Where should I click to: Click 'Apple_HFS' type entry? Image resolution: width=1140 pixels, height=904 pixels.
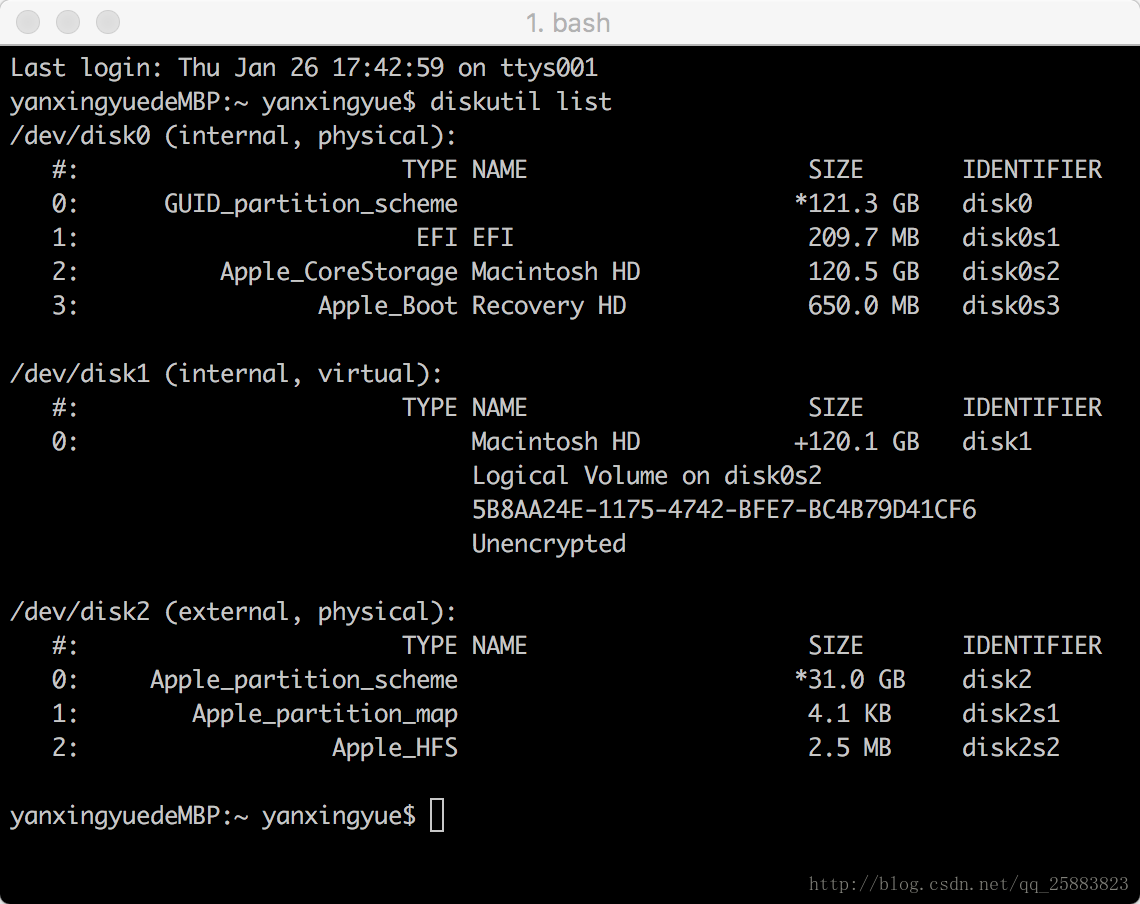(395, 748)
